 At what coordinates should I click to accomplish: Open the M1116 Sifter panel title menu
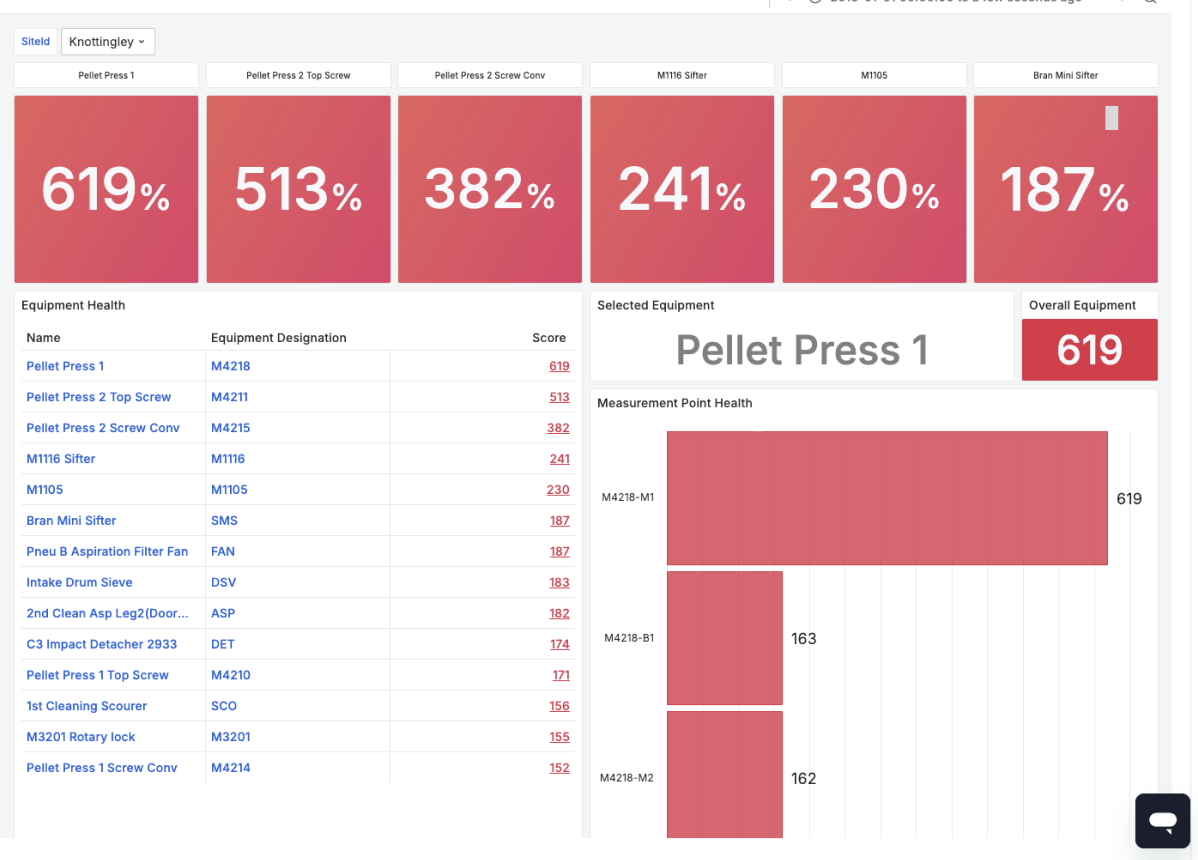(x=682, y=75)
